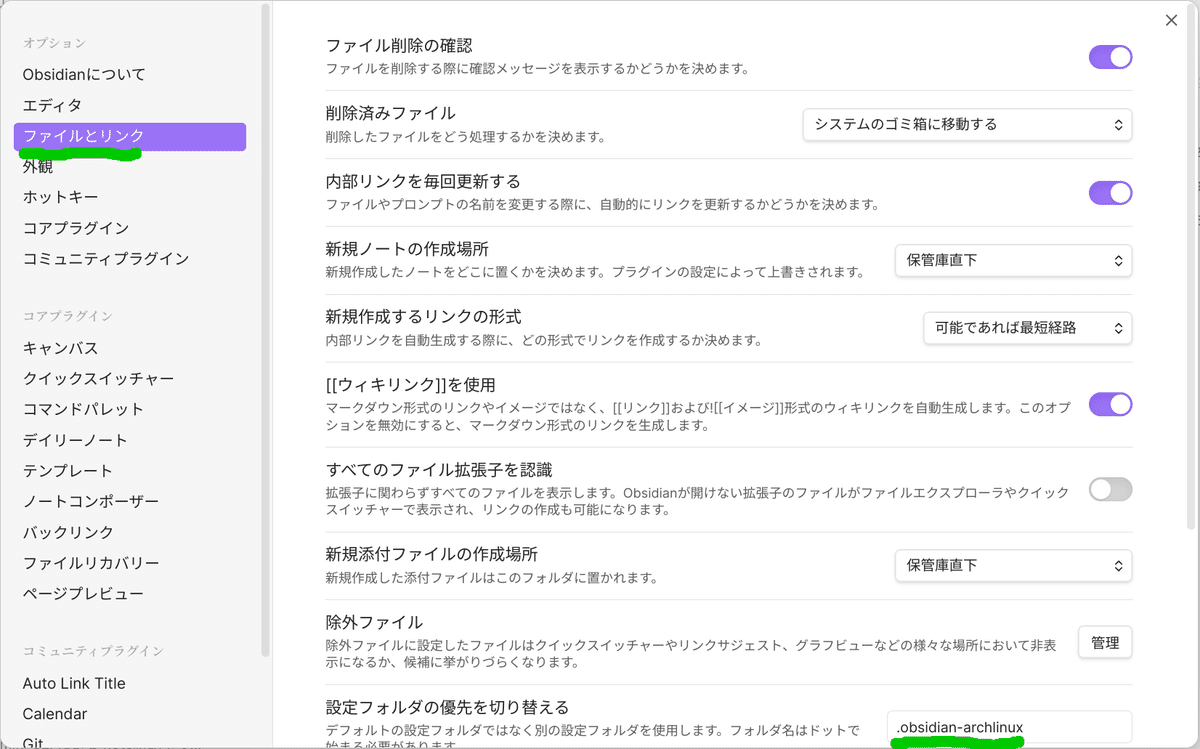Click the .obsidian-archlinux config folder field
Viewport: 1200px width, 749px height.
click(1010, 727)
